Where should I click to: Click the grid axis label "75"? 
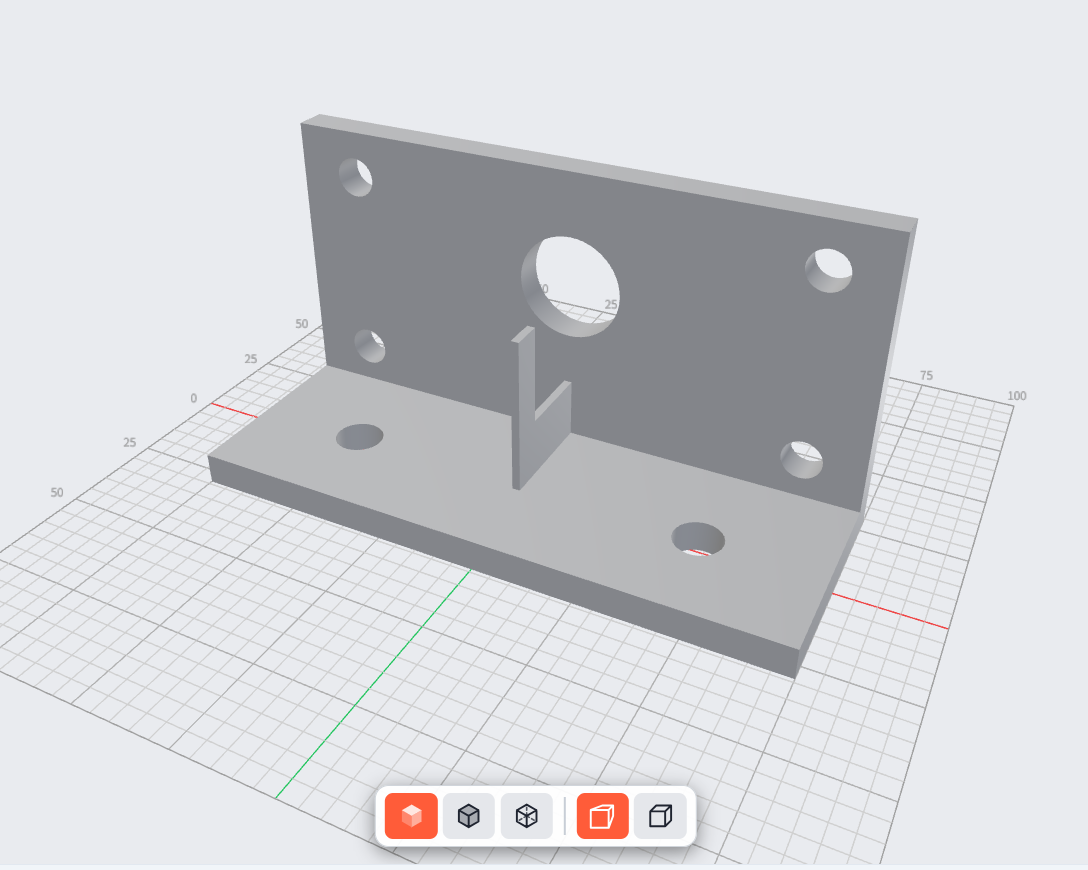pyautogui.click(x=926, y=375)
